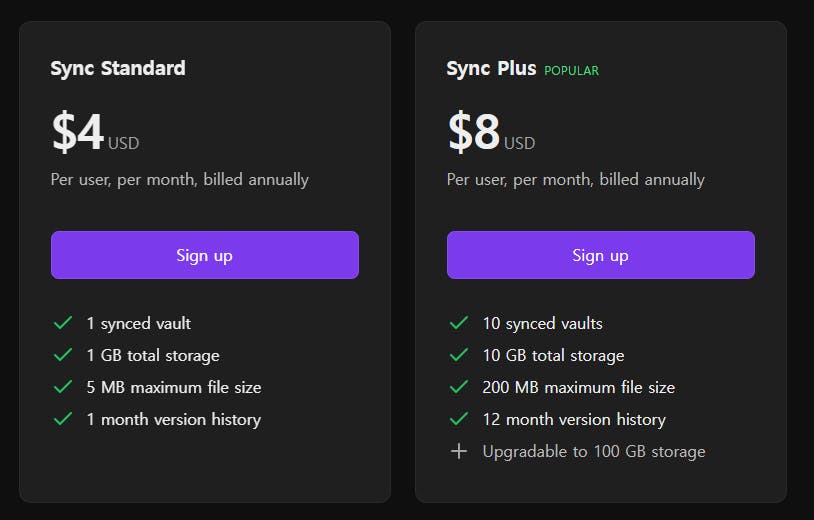The height and width of the screenshot is (520, 814).
Task: Click checkmark beside 5 MB maximum file size
Action: pyautogui.click(x=63, y=387)
